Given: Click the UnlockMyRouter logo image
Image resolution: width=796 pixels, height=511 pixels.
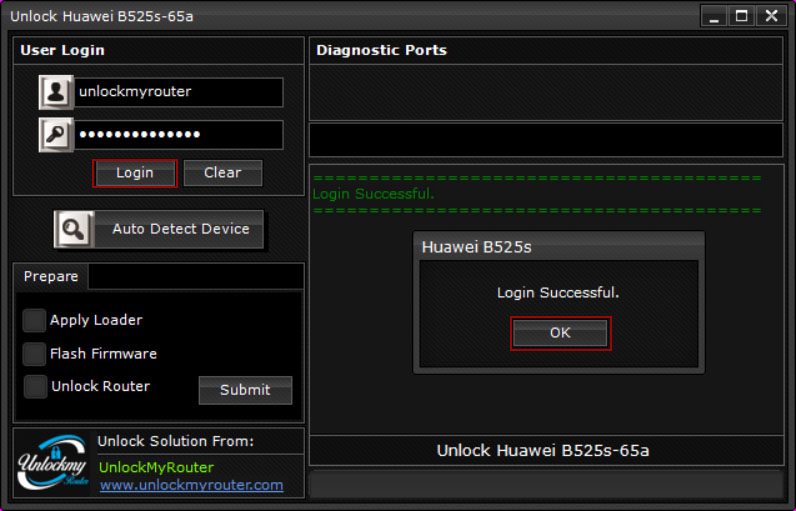Looking at the screenshot, I should (x=53, y=463).
